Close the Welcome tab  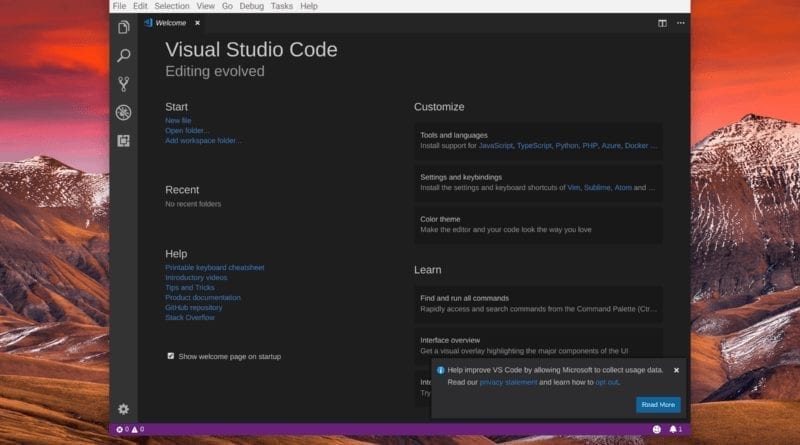coord(197,23)
